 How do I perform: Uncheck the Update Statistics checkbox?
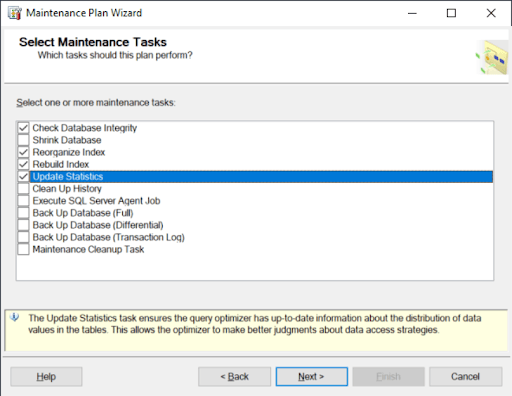pyautogui.click(x=23, y=176)
